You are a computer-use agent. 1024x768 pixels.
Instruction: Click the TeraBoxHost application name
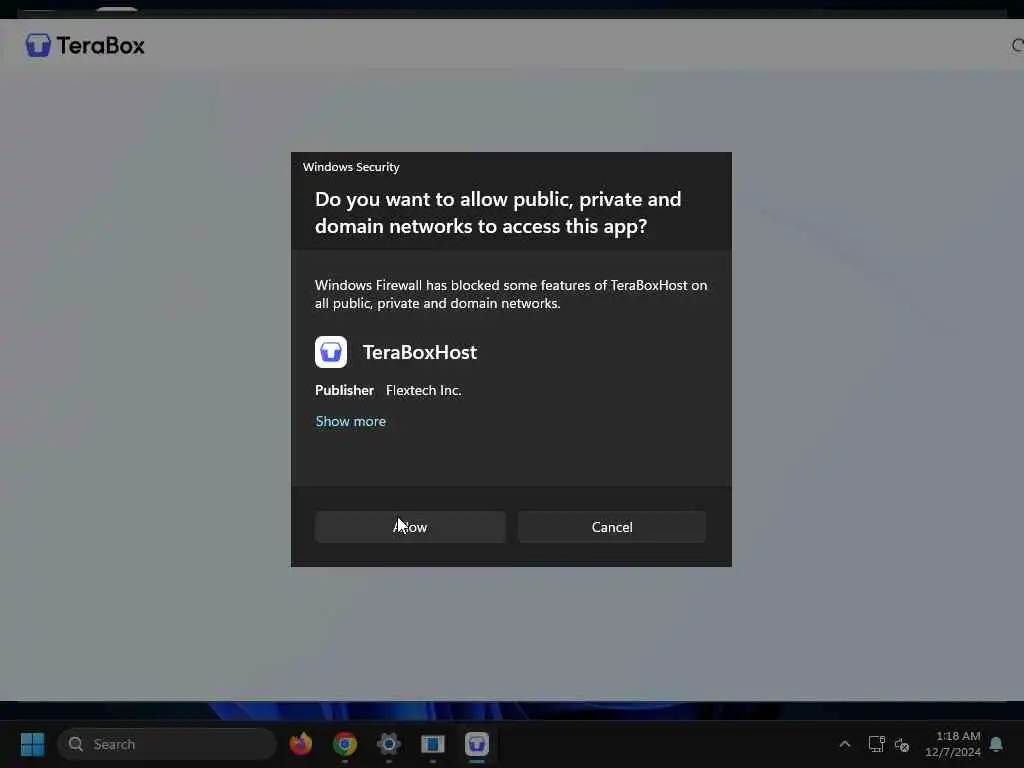click(x=419, y=353)
